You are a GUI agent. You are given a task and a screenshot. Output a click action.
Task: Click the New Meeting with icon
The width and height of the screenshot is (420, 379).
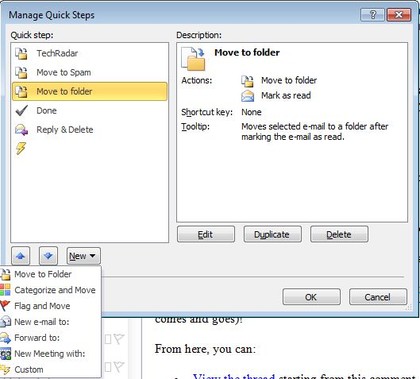click(5, 354)
